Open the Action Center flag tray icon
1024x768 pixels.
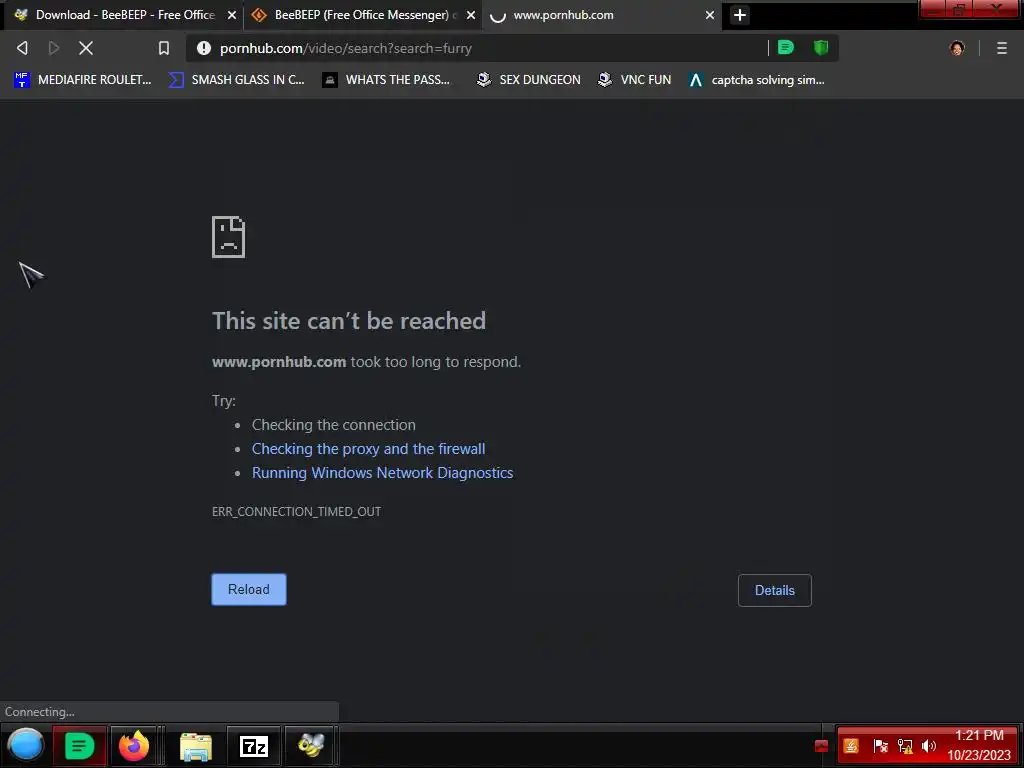coord(880,746)
